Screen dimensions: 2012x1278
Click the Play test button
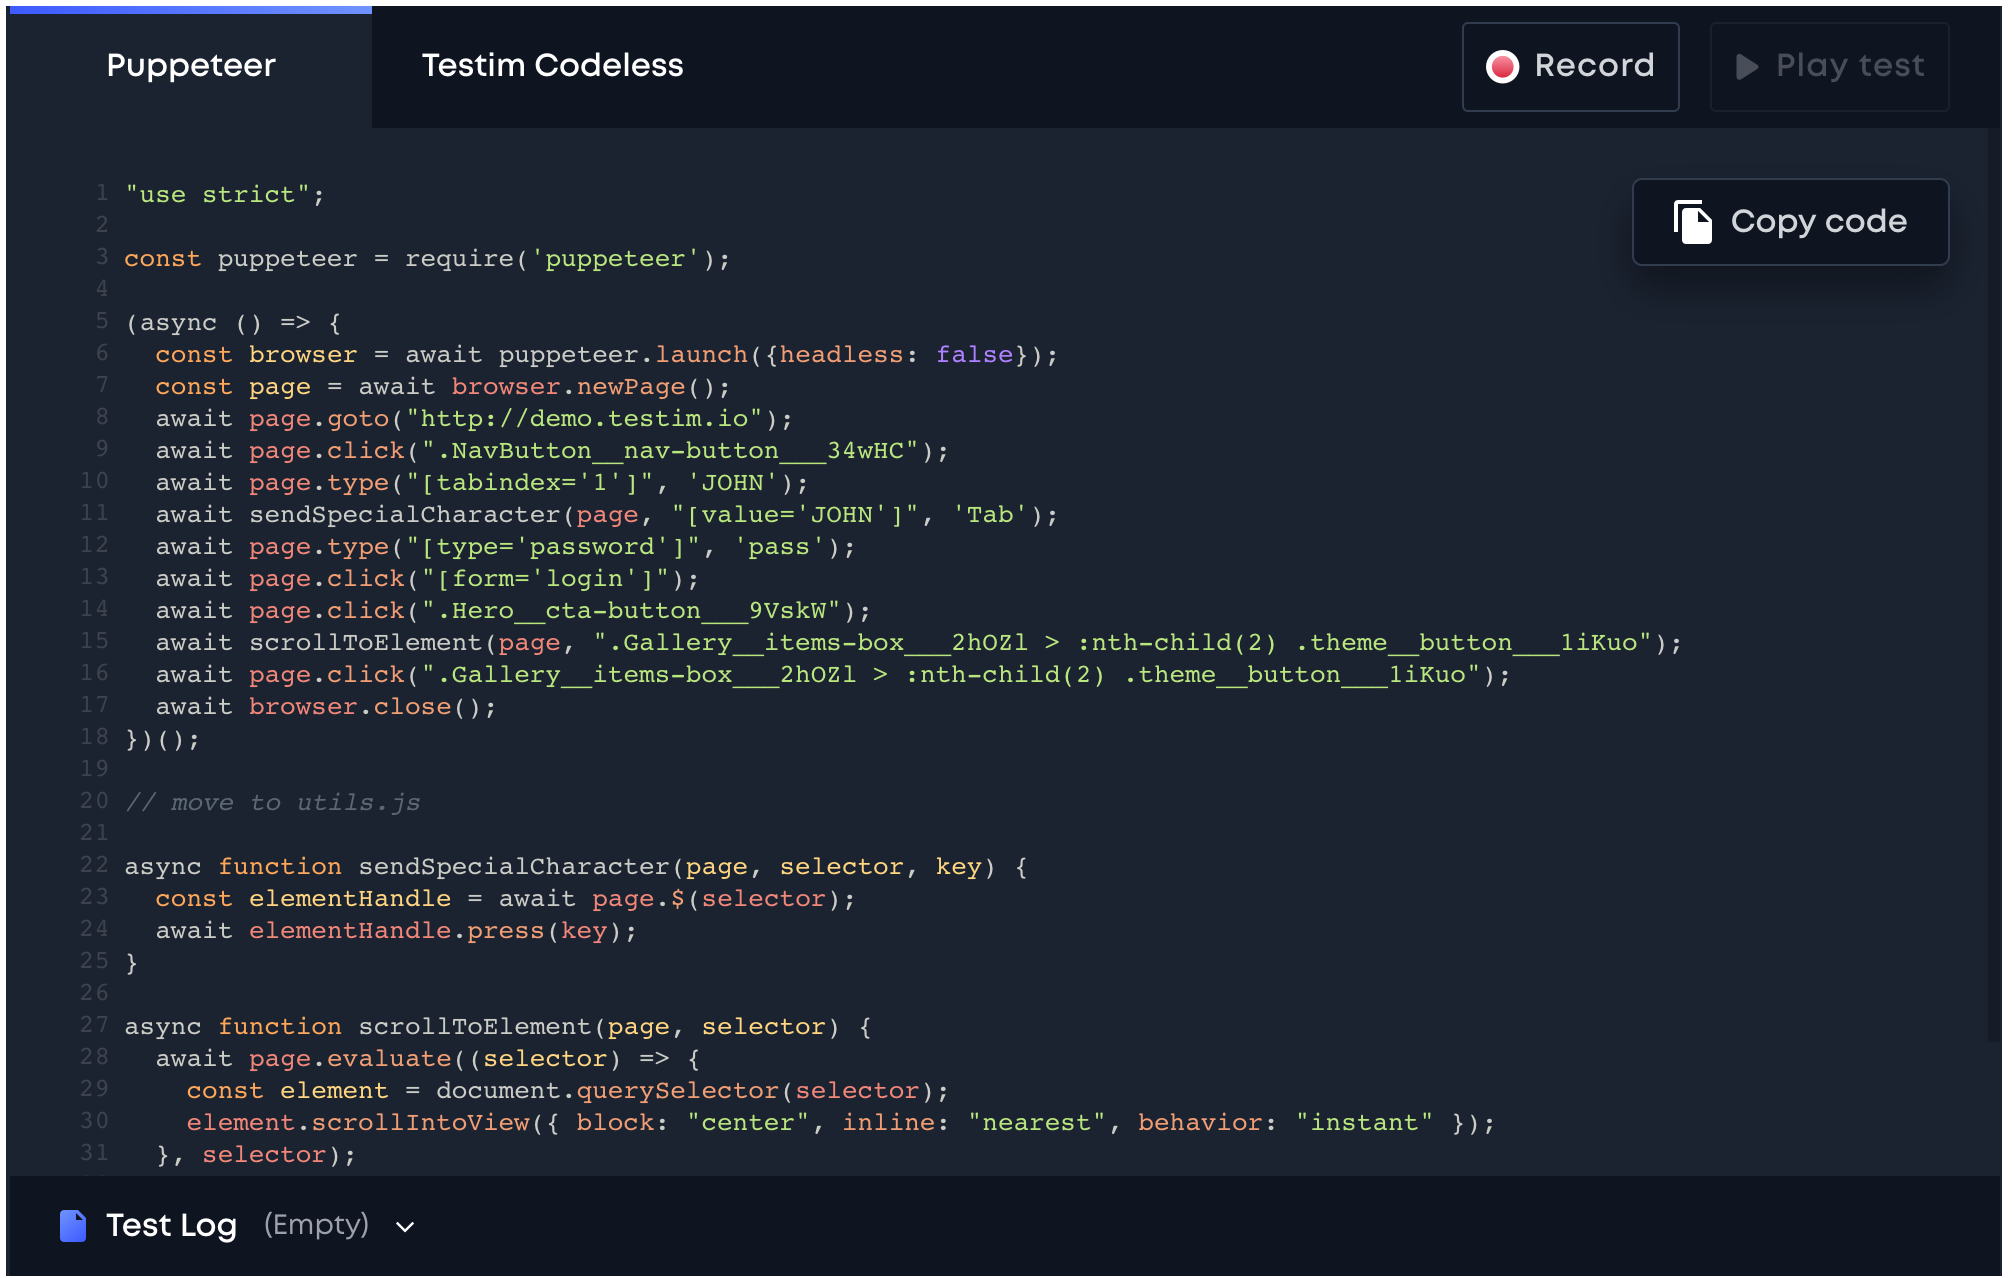point(1829,66)
